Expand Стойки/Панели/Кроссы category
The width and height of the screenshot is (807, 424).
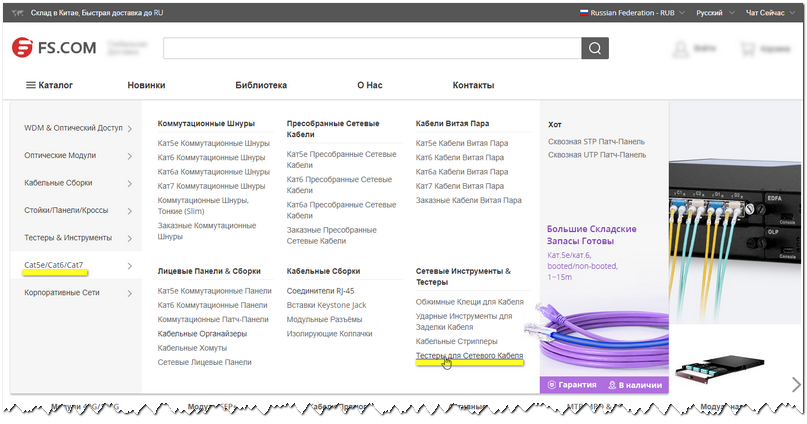coord(77,210)
